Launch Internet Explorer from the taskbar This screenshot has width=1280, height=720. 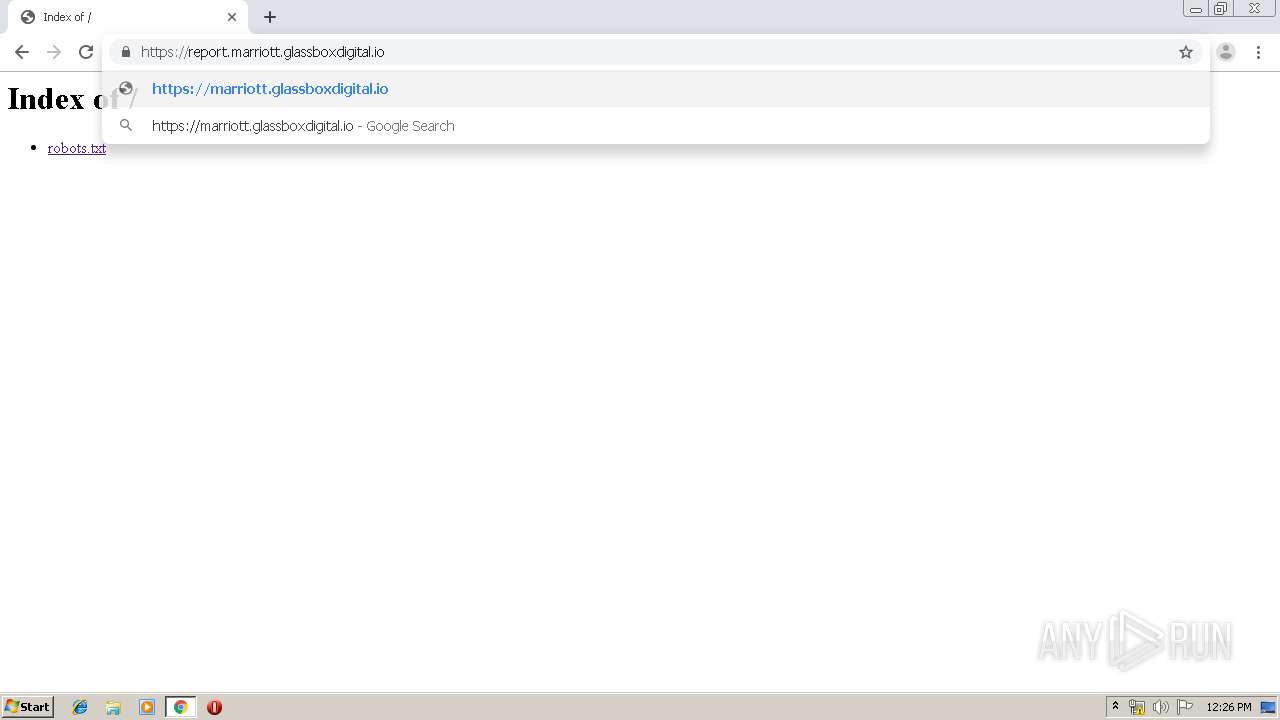[x=80, y=707]
